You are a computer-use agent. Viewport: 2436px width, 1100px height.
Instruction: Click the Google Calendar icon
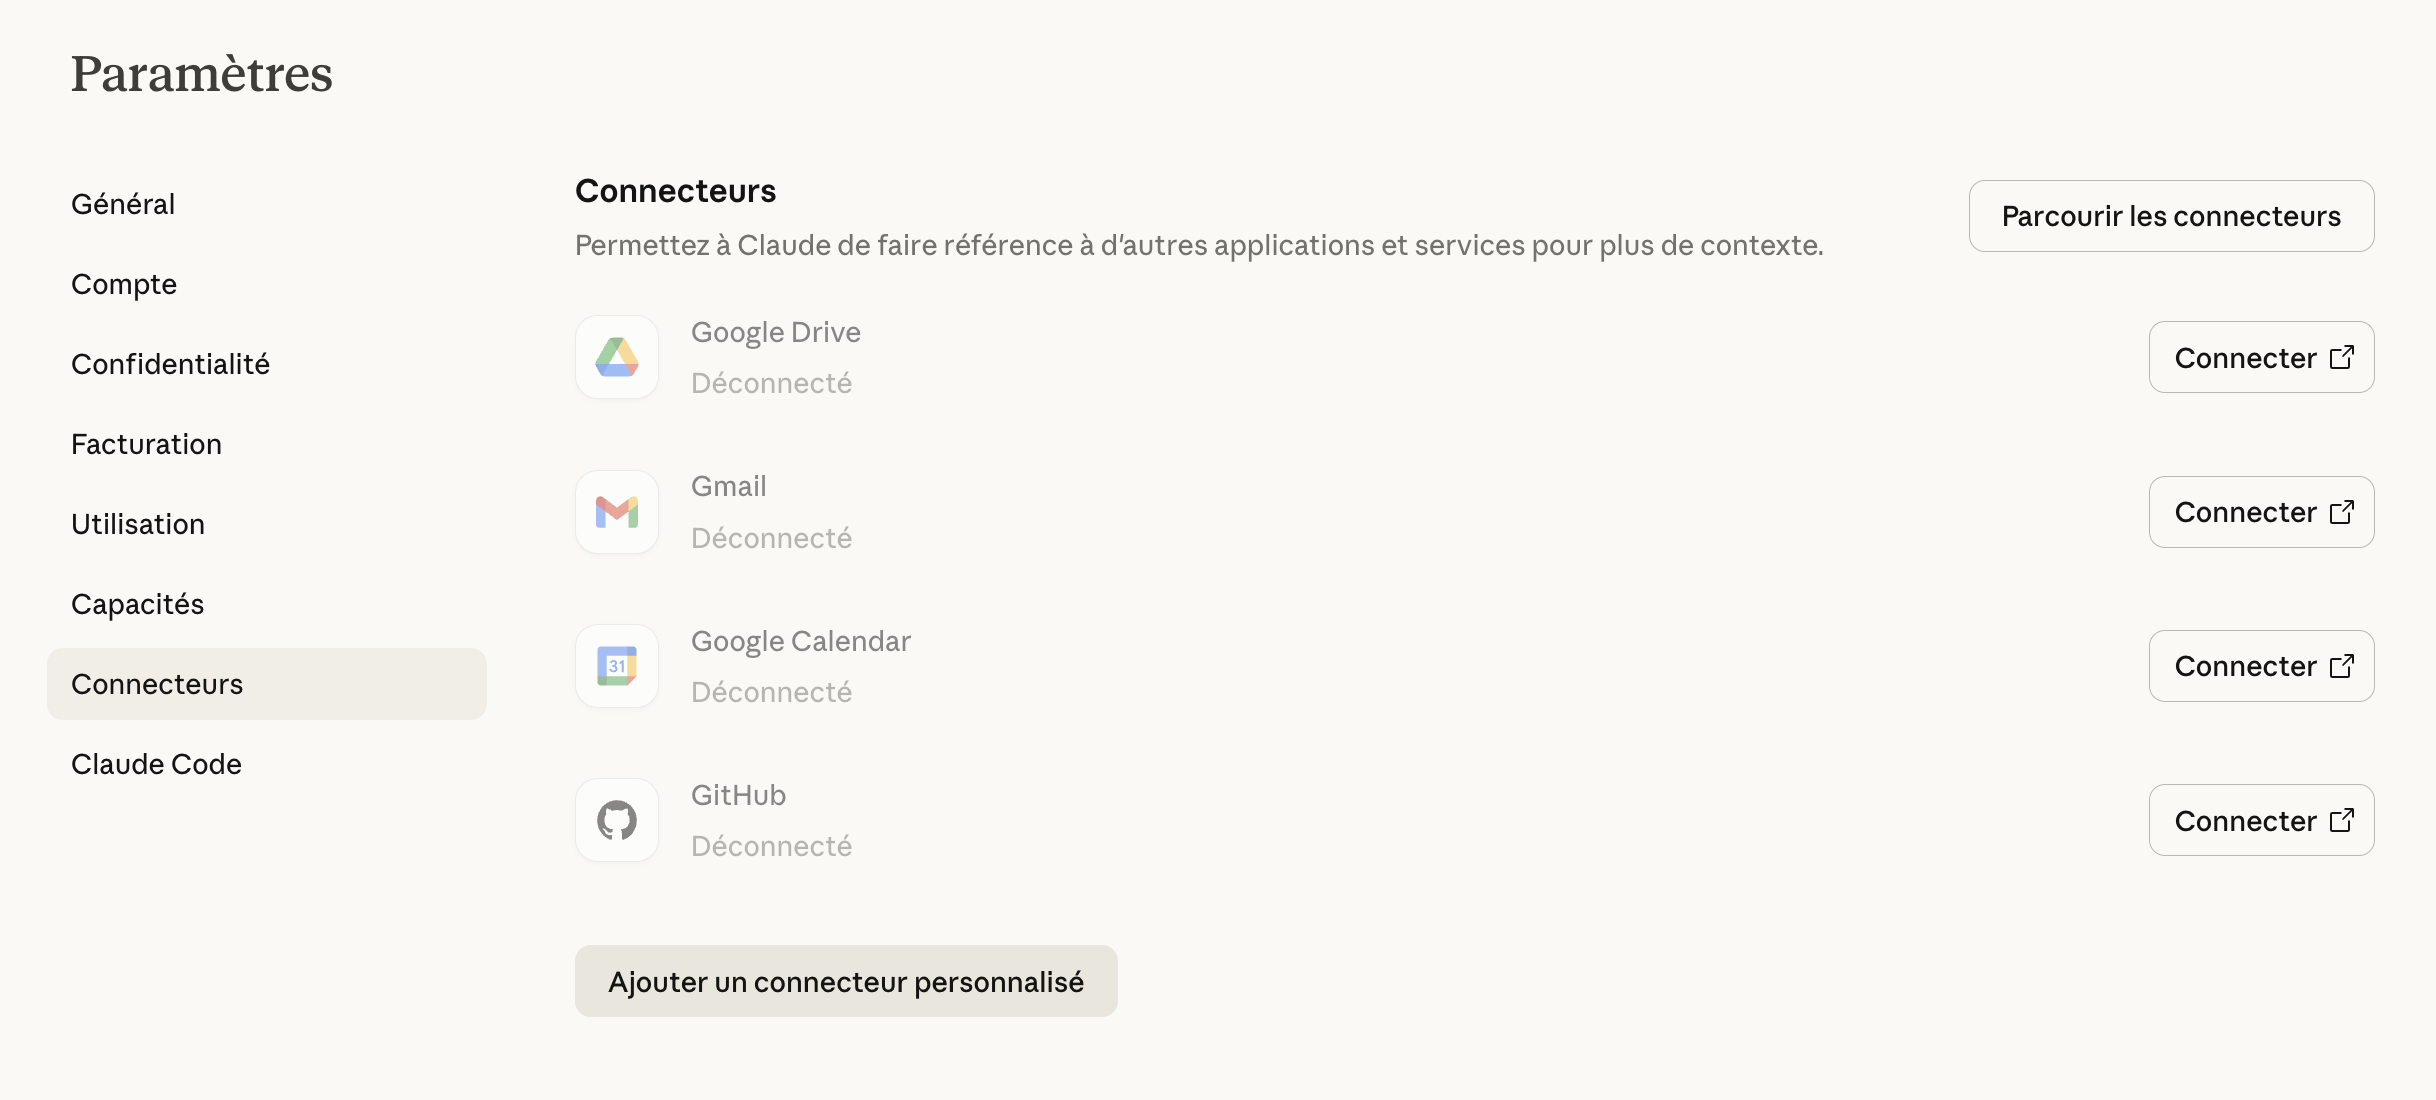point(616,665)
